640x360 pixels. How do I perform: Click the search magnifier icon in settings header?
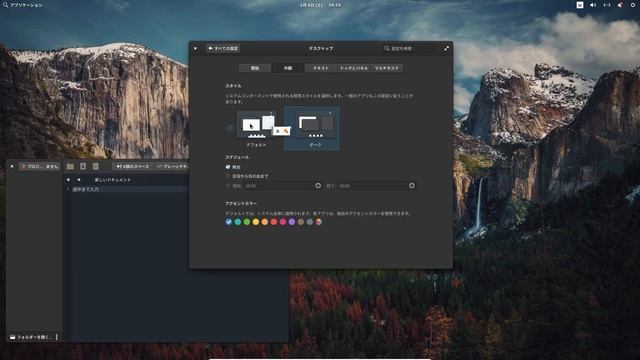coord(387,48)
